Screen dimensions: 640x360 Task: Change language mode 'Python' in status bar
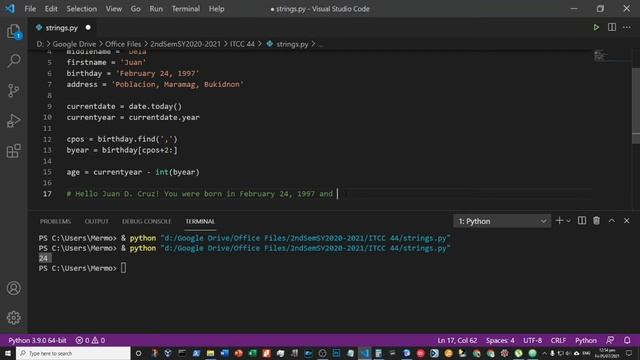(x=586, y=340)
